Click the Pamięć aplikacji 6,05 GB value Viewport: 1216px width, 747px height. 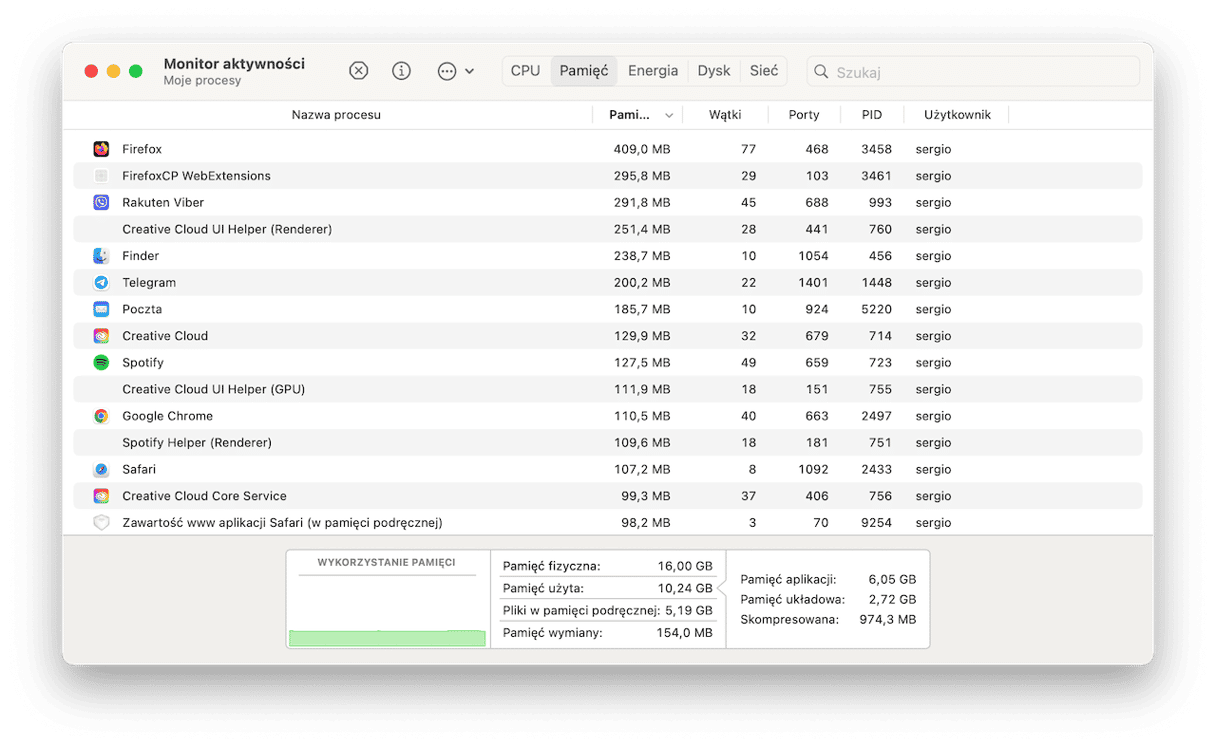point(892,579)
